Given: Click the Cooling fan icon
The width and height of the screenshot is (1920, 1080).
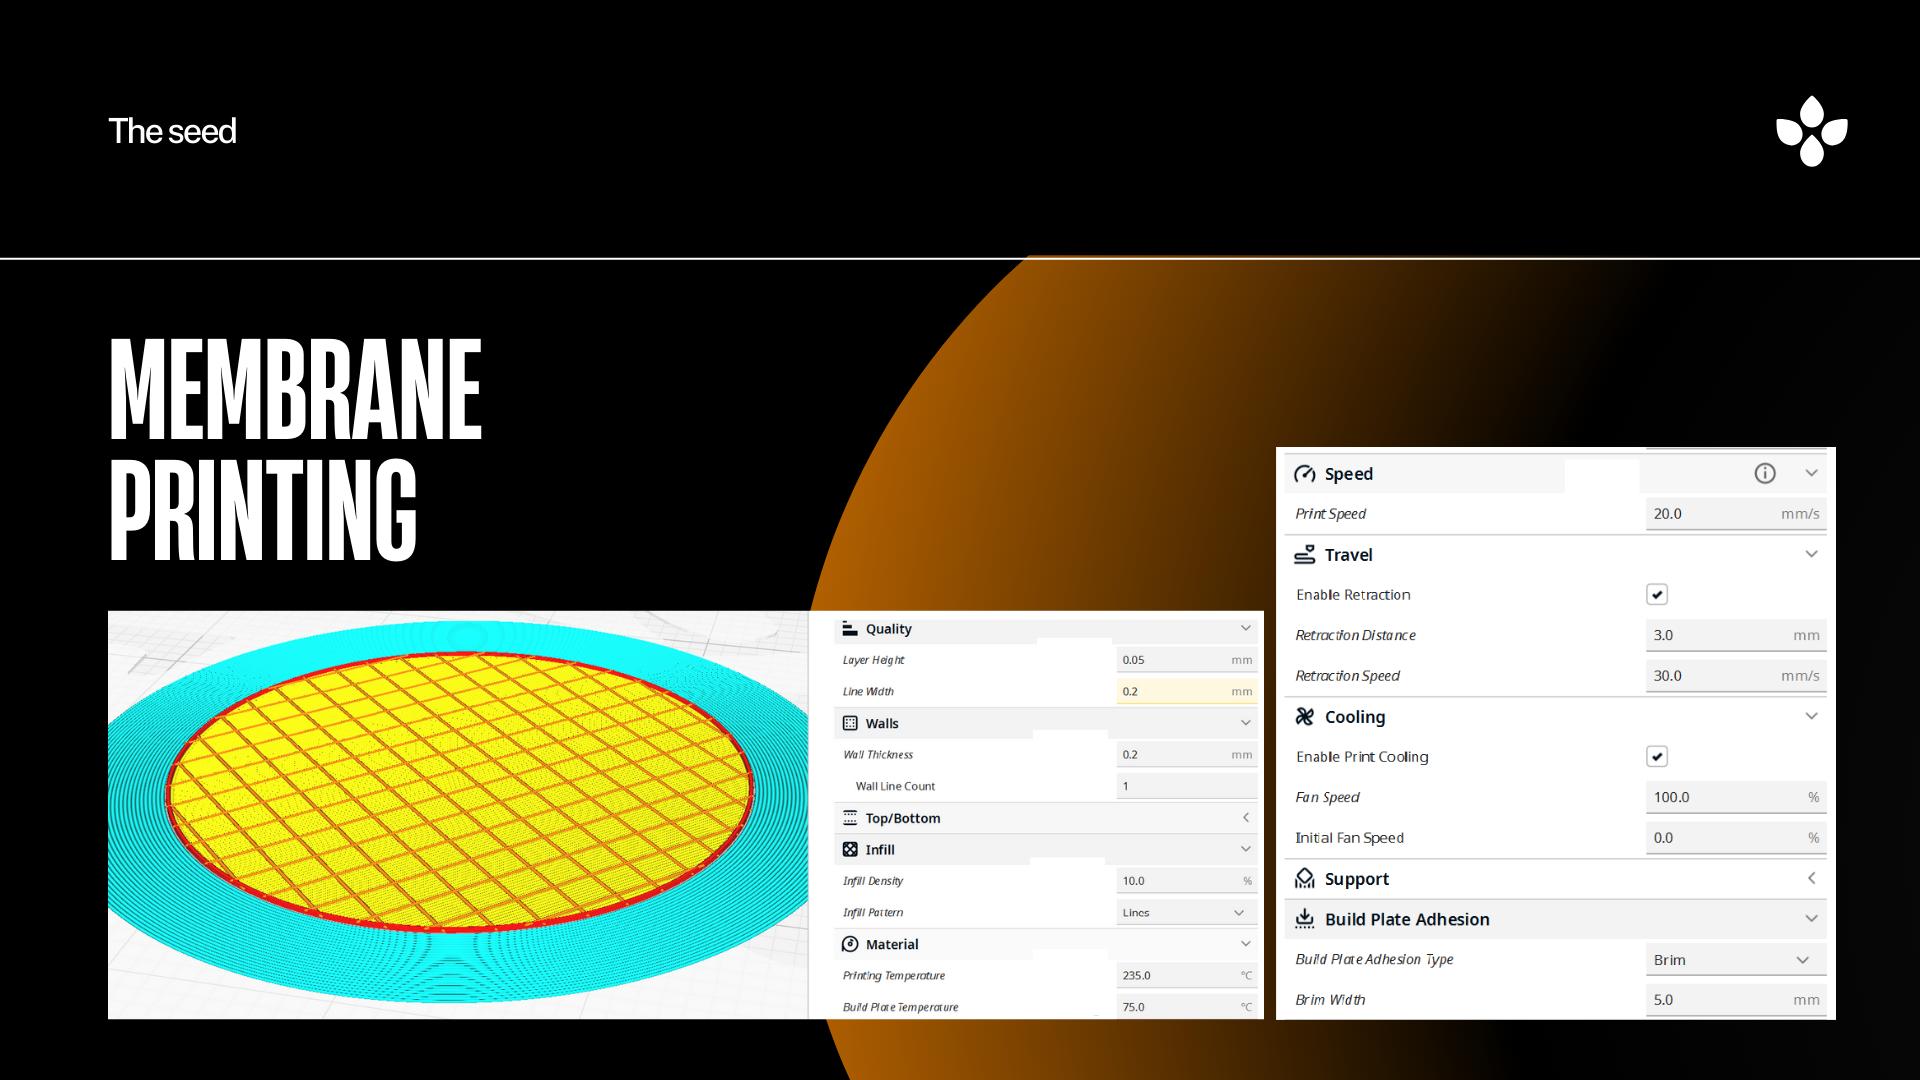Looking at the screenshot, I should click(x=1304, y=717).
